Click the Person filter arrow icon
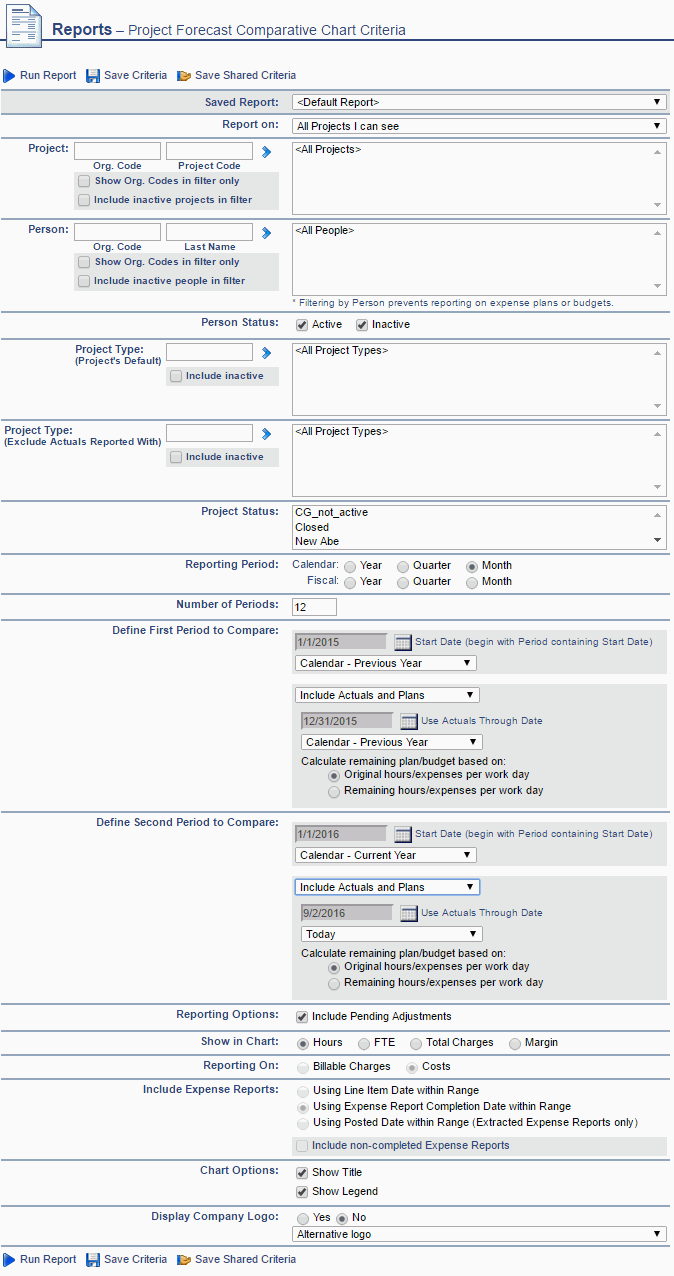The height and width of the screenshot is (1276, 674). pos(267,233)
